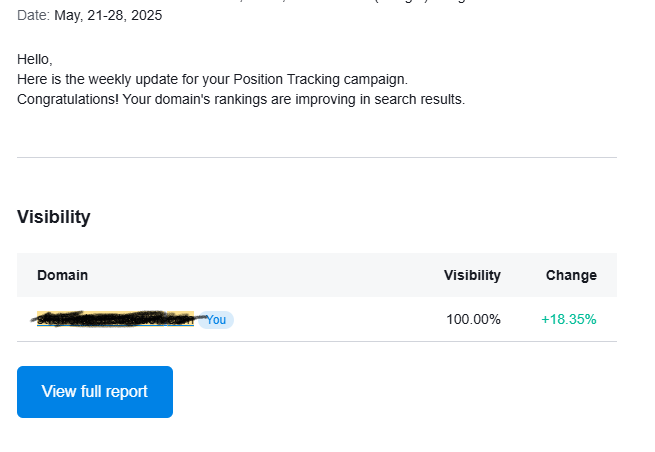Click the Hello, greeting text
The image size is (655, 452).
35,59
